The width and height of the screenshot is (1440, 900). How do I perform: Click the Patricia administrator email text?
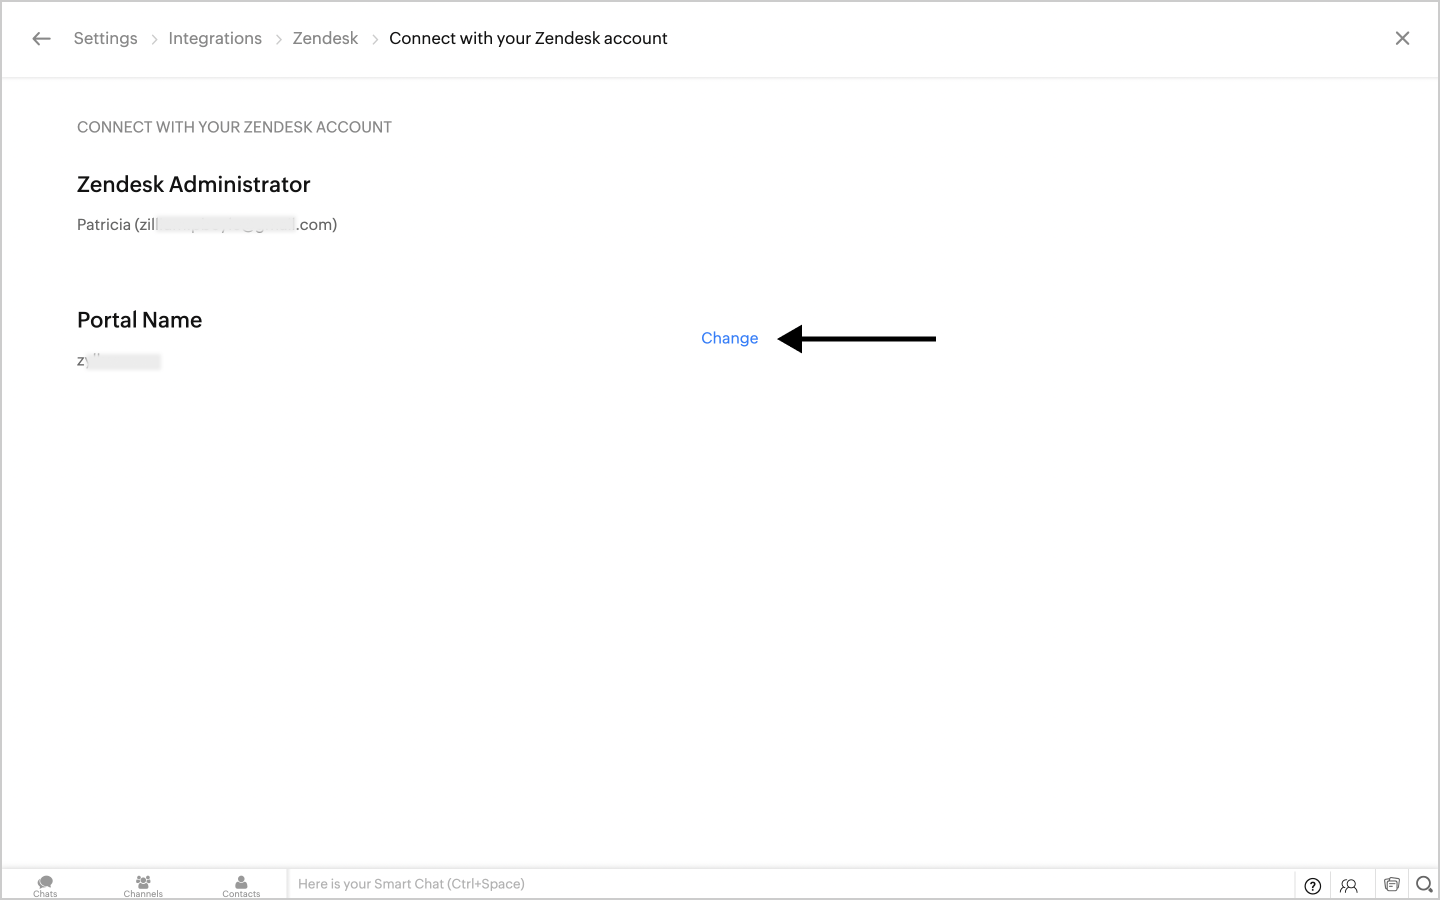pyautogui.click(x=207, y=225)
